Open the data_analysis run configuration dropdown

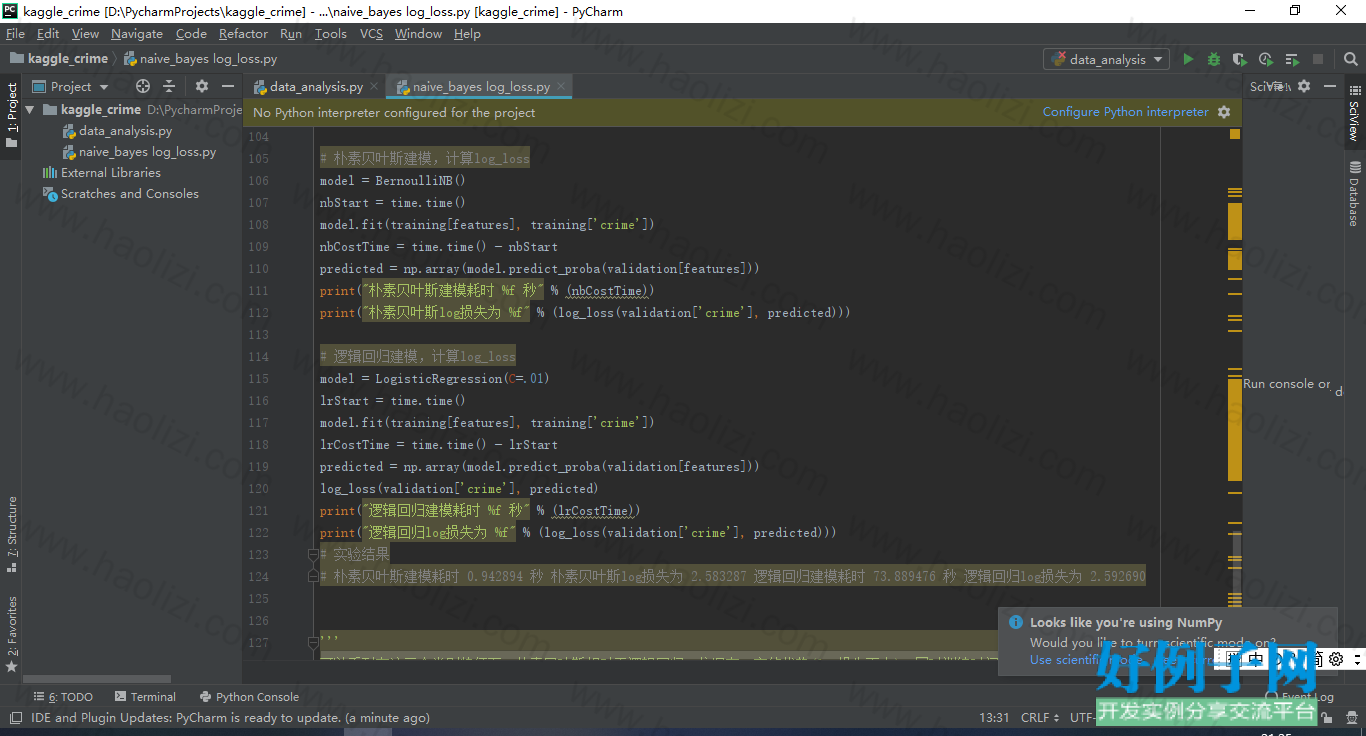(1106, 59)
